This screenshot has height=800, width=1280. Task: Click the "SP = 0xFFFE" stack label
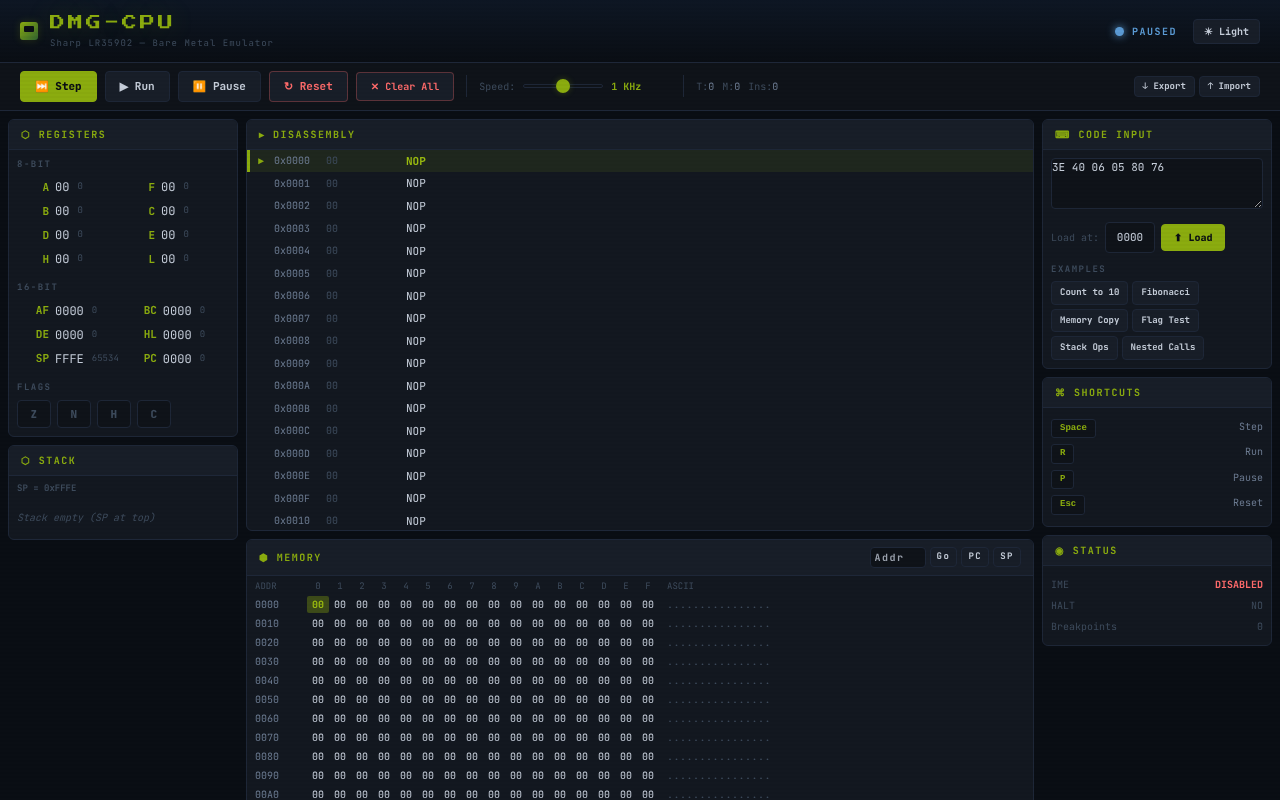click(x=47, y=488)
